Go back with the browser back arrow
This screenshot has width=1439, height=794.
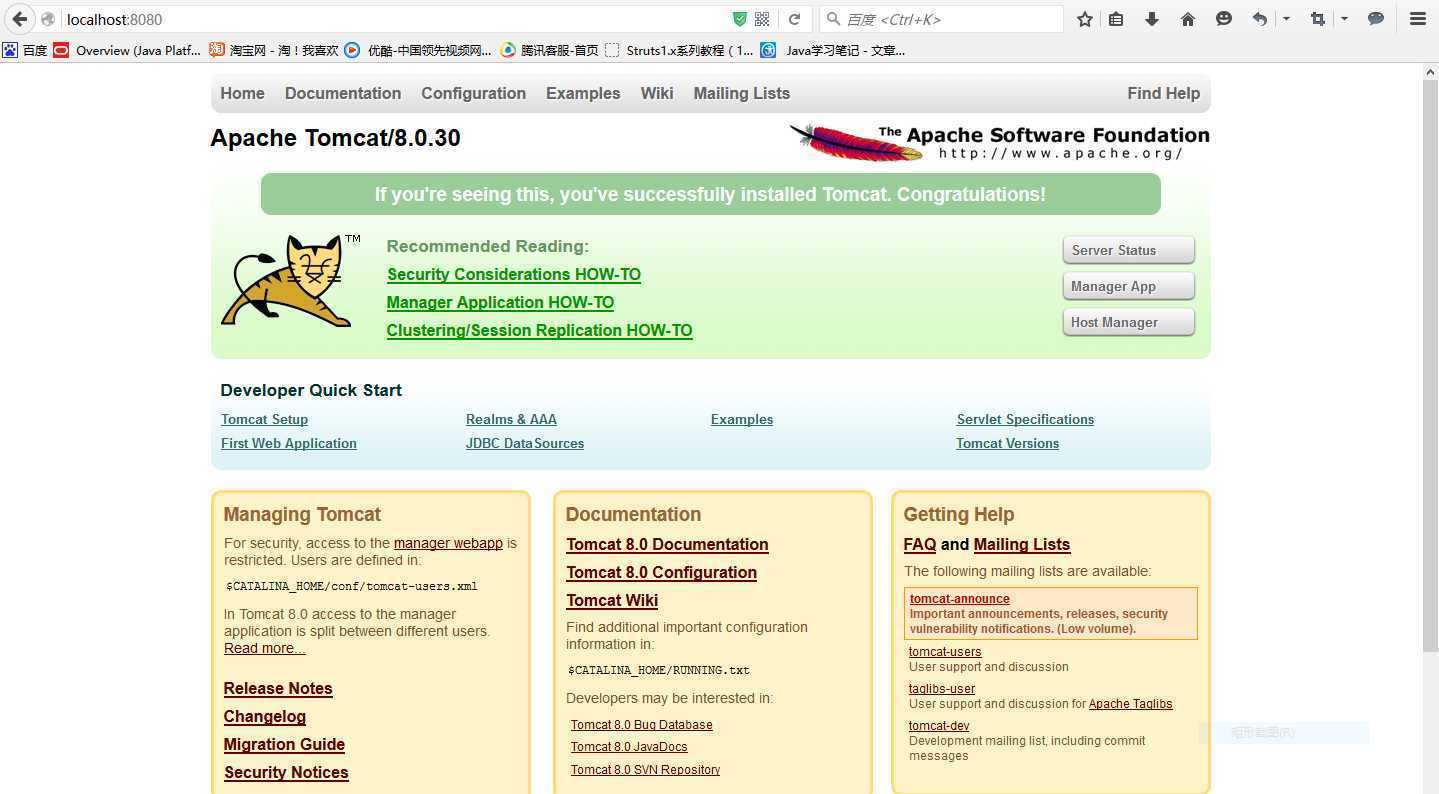[x=19, y=19]
